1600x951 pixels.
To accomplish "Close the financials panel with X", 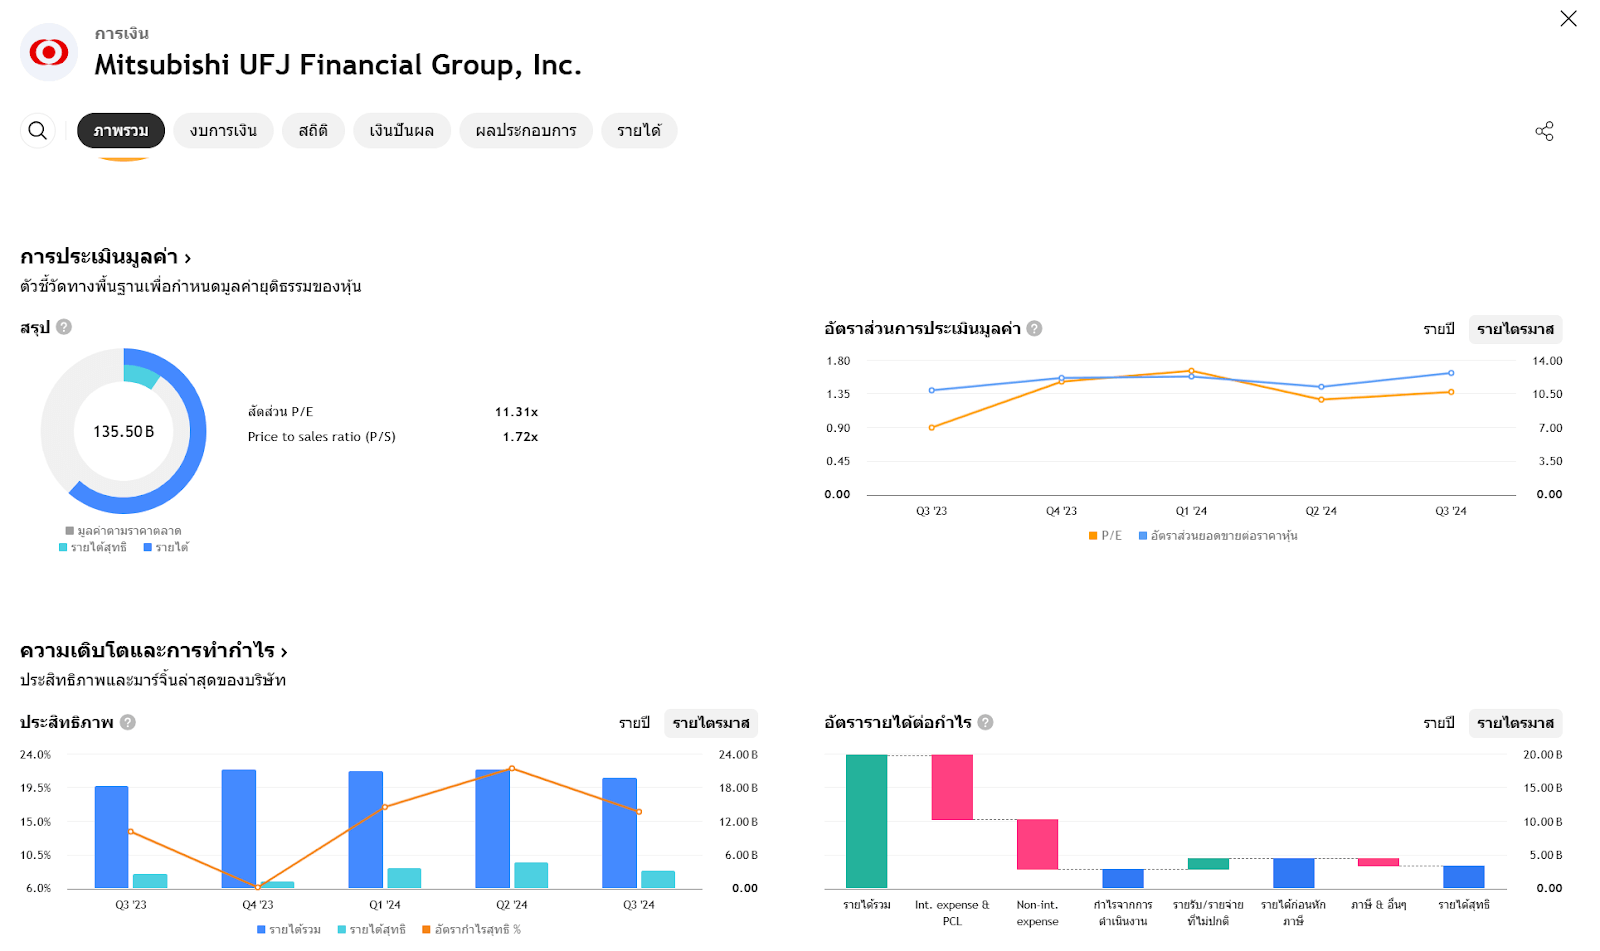I will pos(1568,18).
